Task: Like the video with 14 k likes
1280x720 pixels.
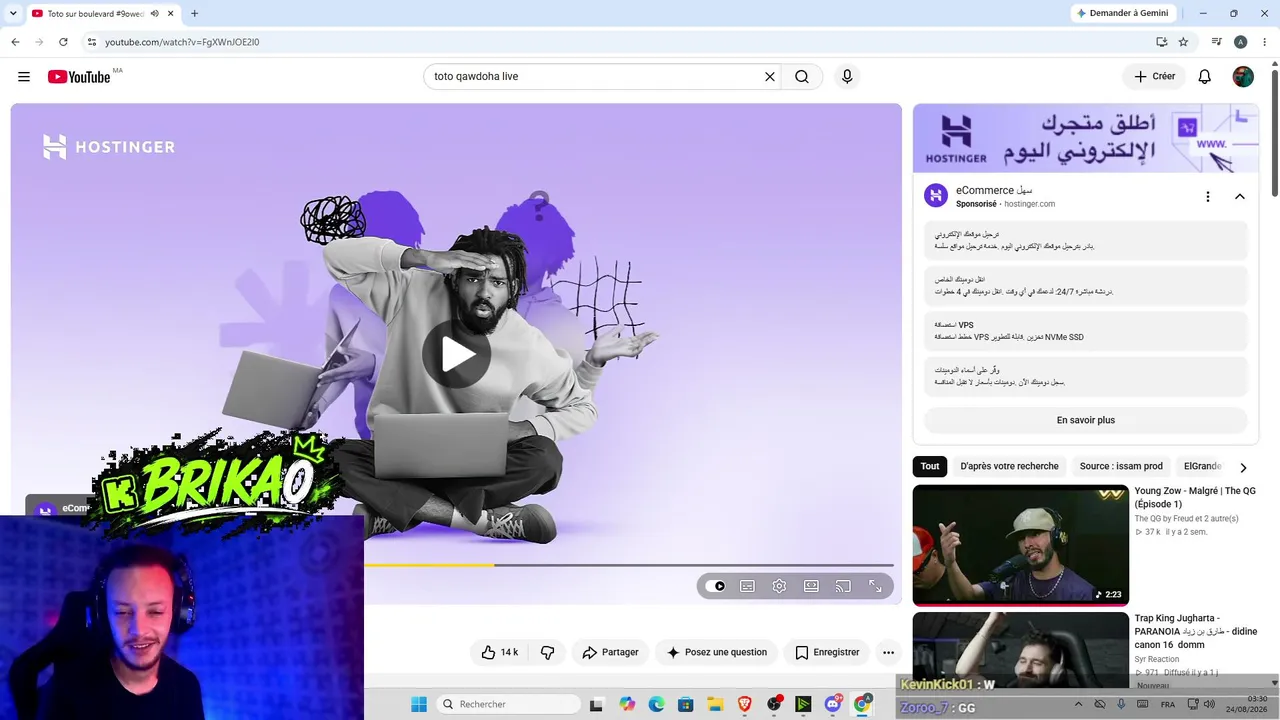Action: tap(499, 652)
